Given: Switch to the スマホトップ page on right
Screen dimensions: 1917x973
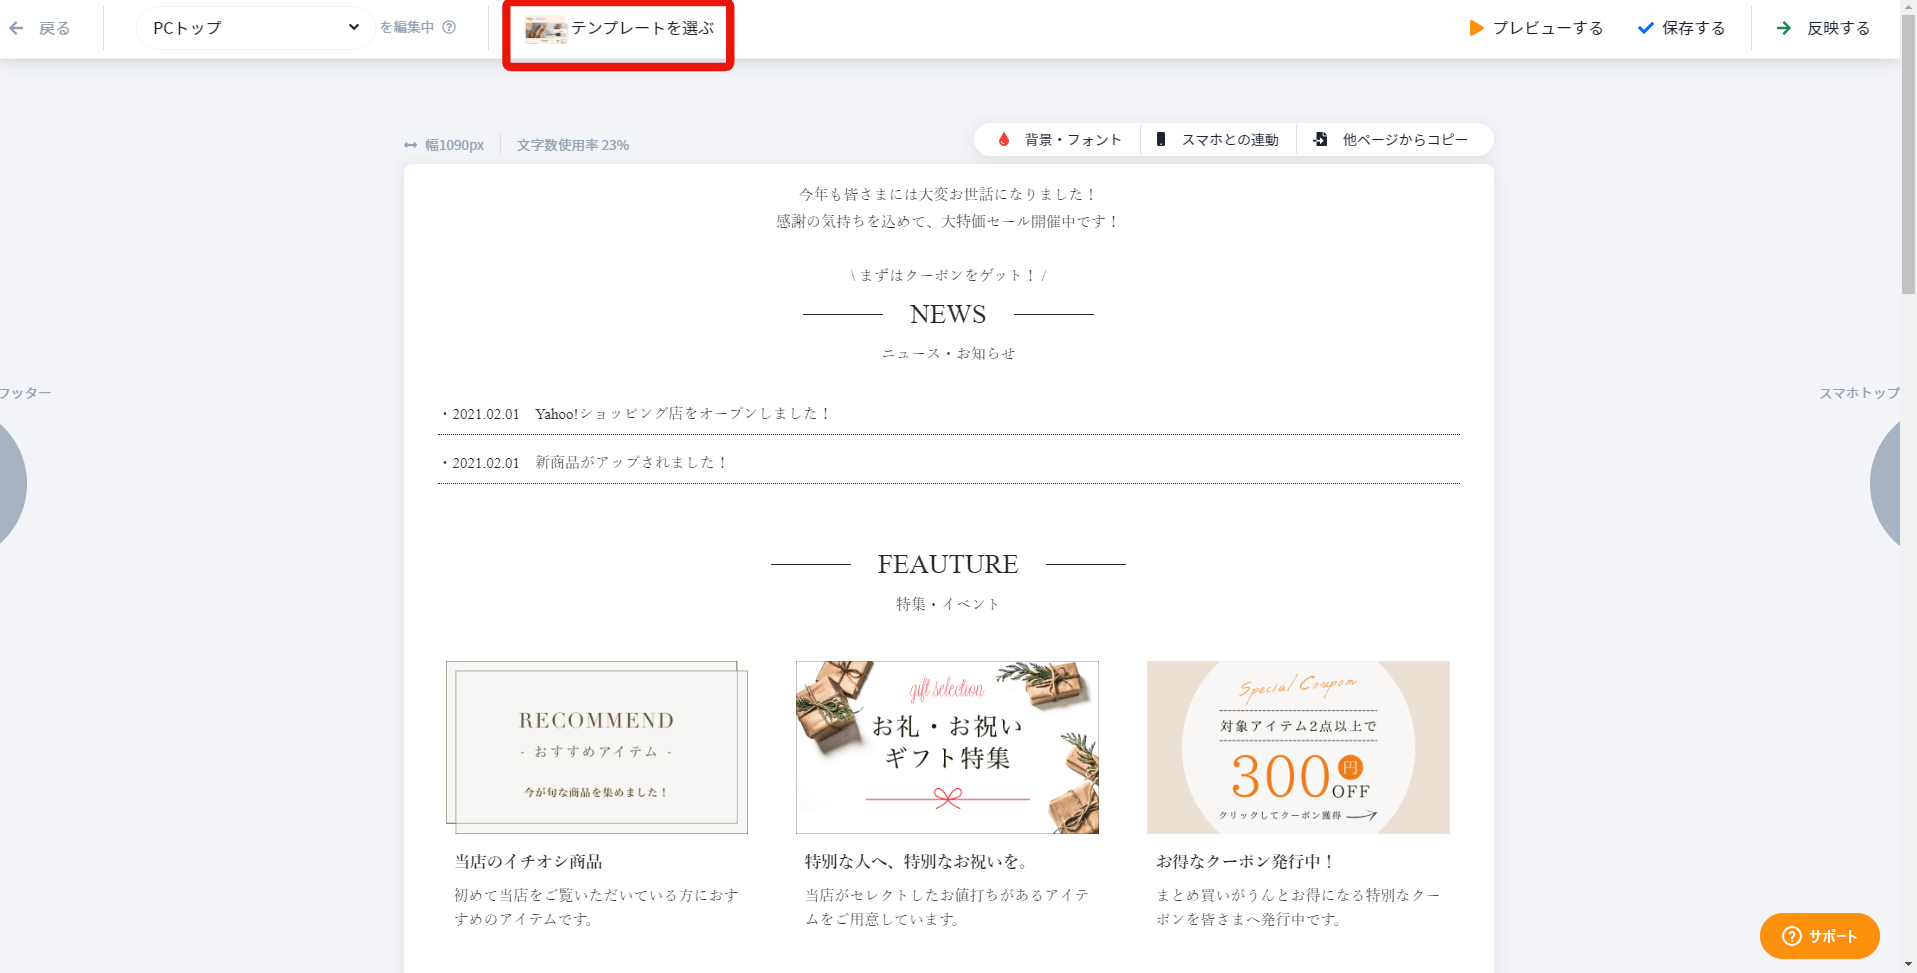Looking at the screenshot, I should point(1859,393).
